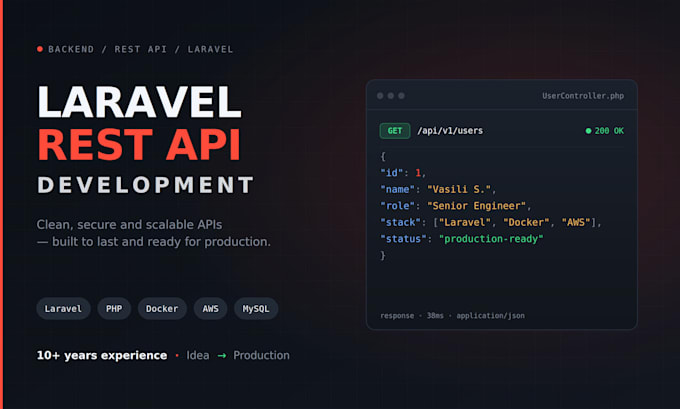Click the large LARAVEL heading
This screenshot has width=680, height=409.
(x=139, y=102)
